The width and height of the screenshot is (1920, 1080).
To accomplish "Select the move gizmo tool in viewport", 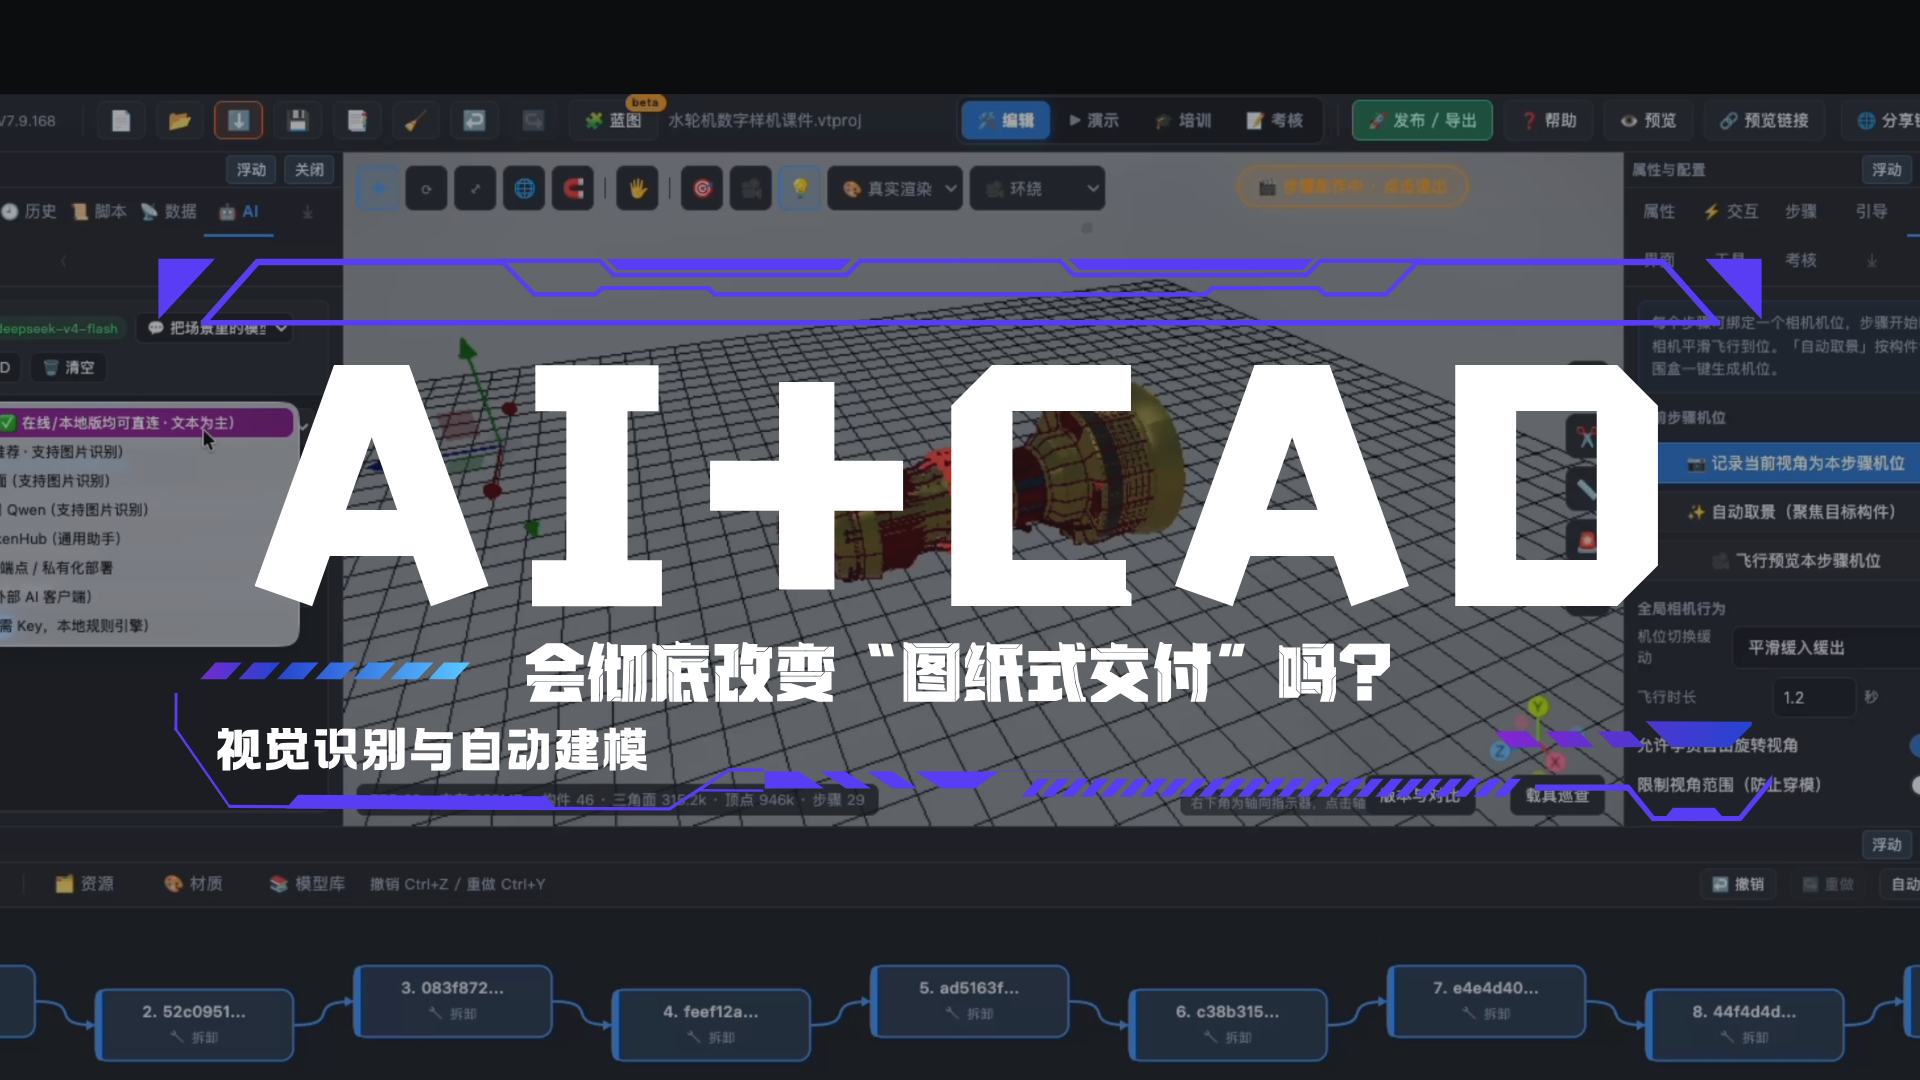I will 378,189.
